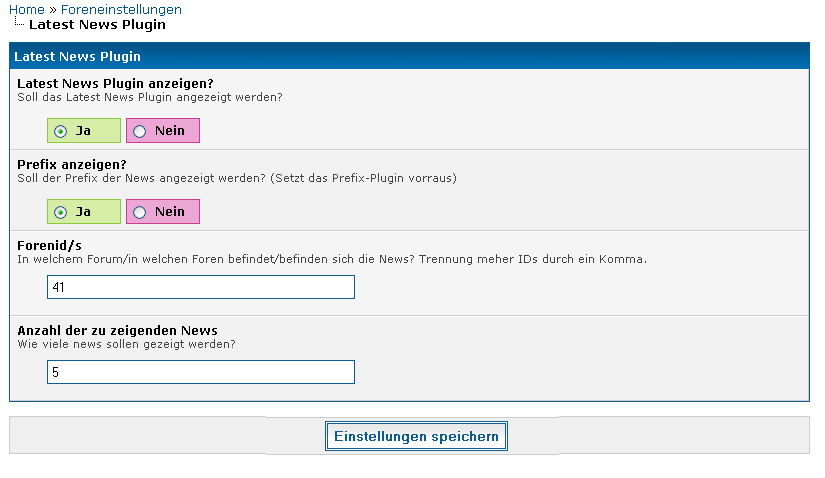Click 'Wie viele news sollen gezeigt werden?' text
The height and width of the screenshot is (478, 825).
pos(126,344)
